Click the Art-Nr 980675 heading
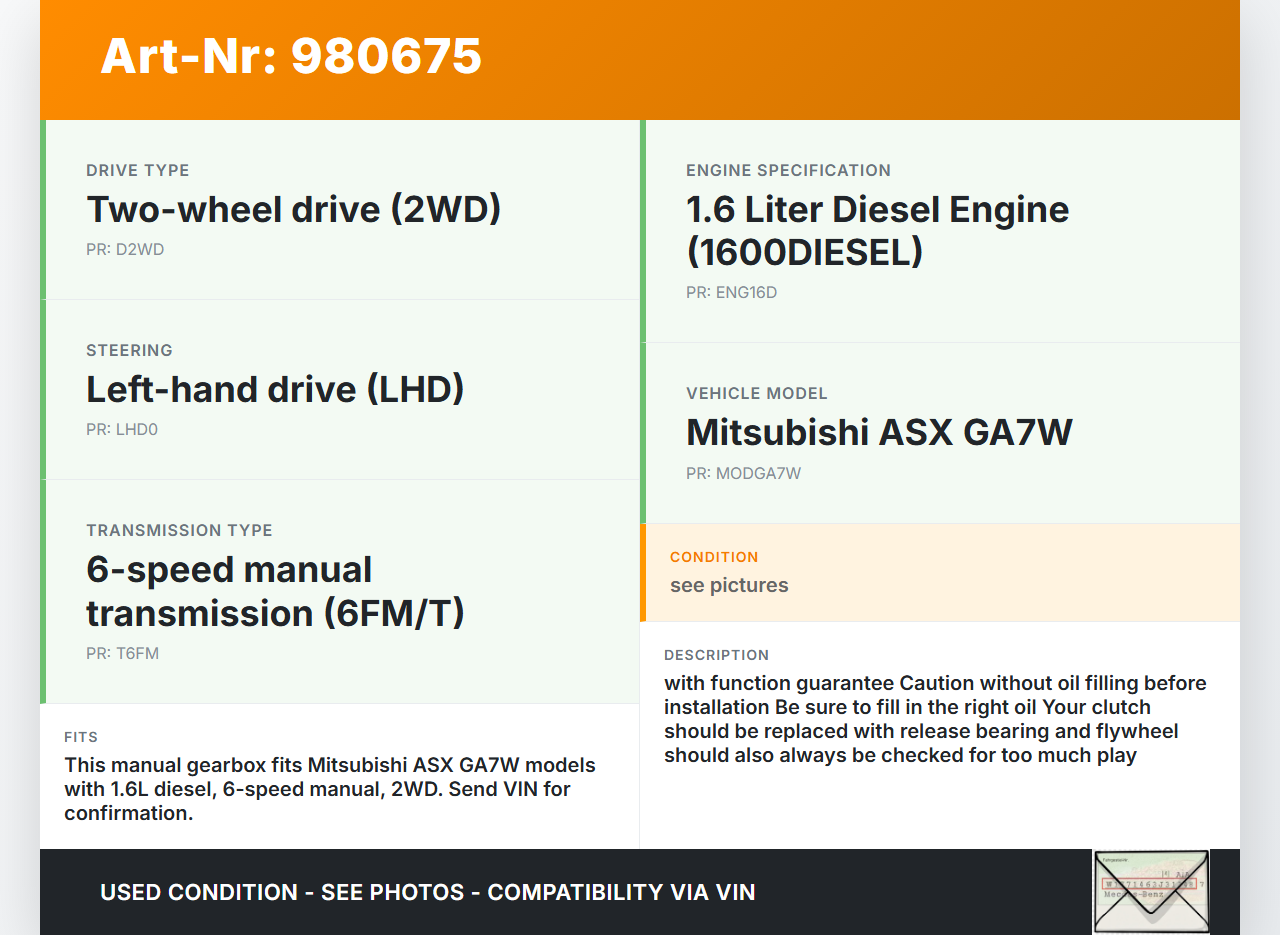This screenshot has height=935, width=1280. coord(291,56)
